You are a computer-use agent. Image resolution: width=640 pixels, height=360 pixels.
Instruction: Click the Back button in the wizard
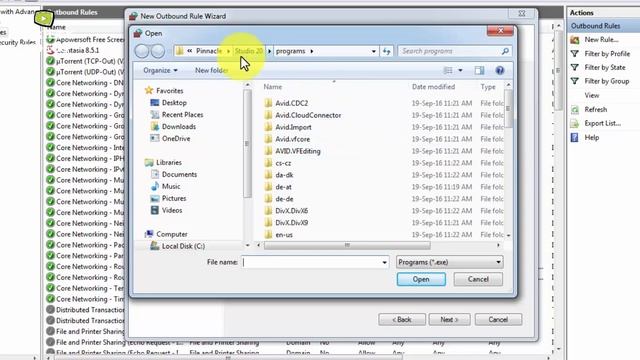point(402,320)
